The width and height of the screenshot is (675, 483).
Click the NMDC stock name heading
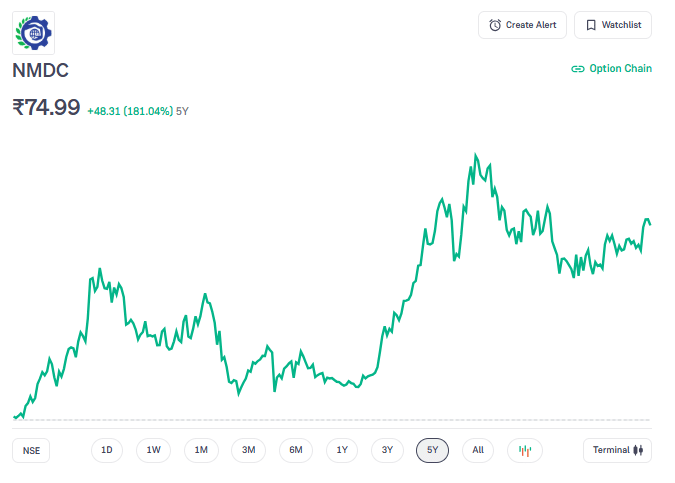40,71
